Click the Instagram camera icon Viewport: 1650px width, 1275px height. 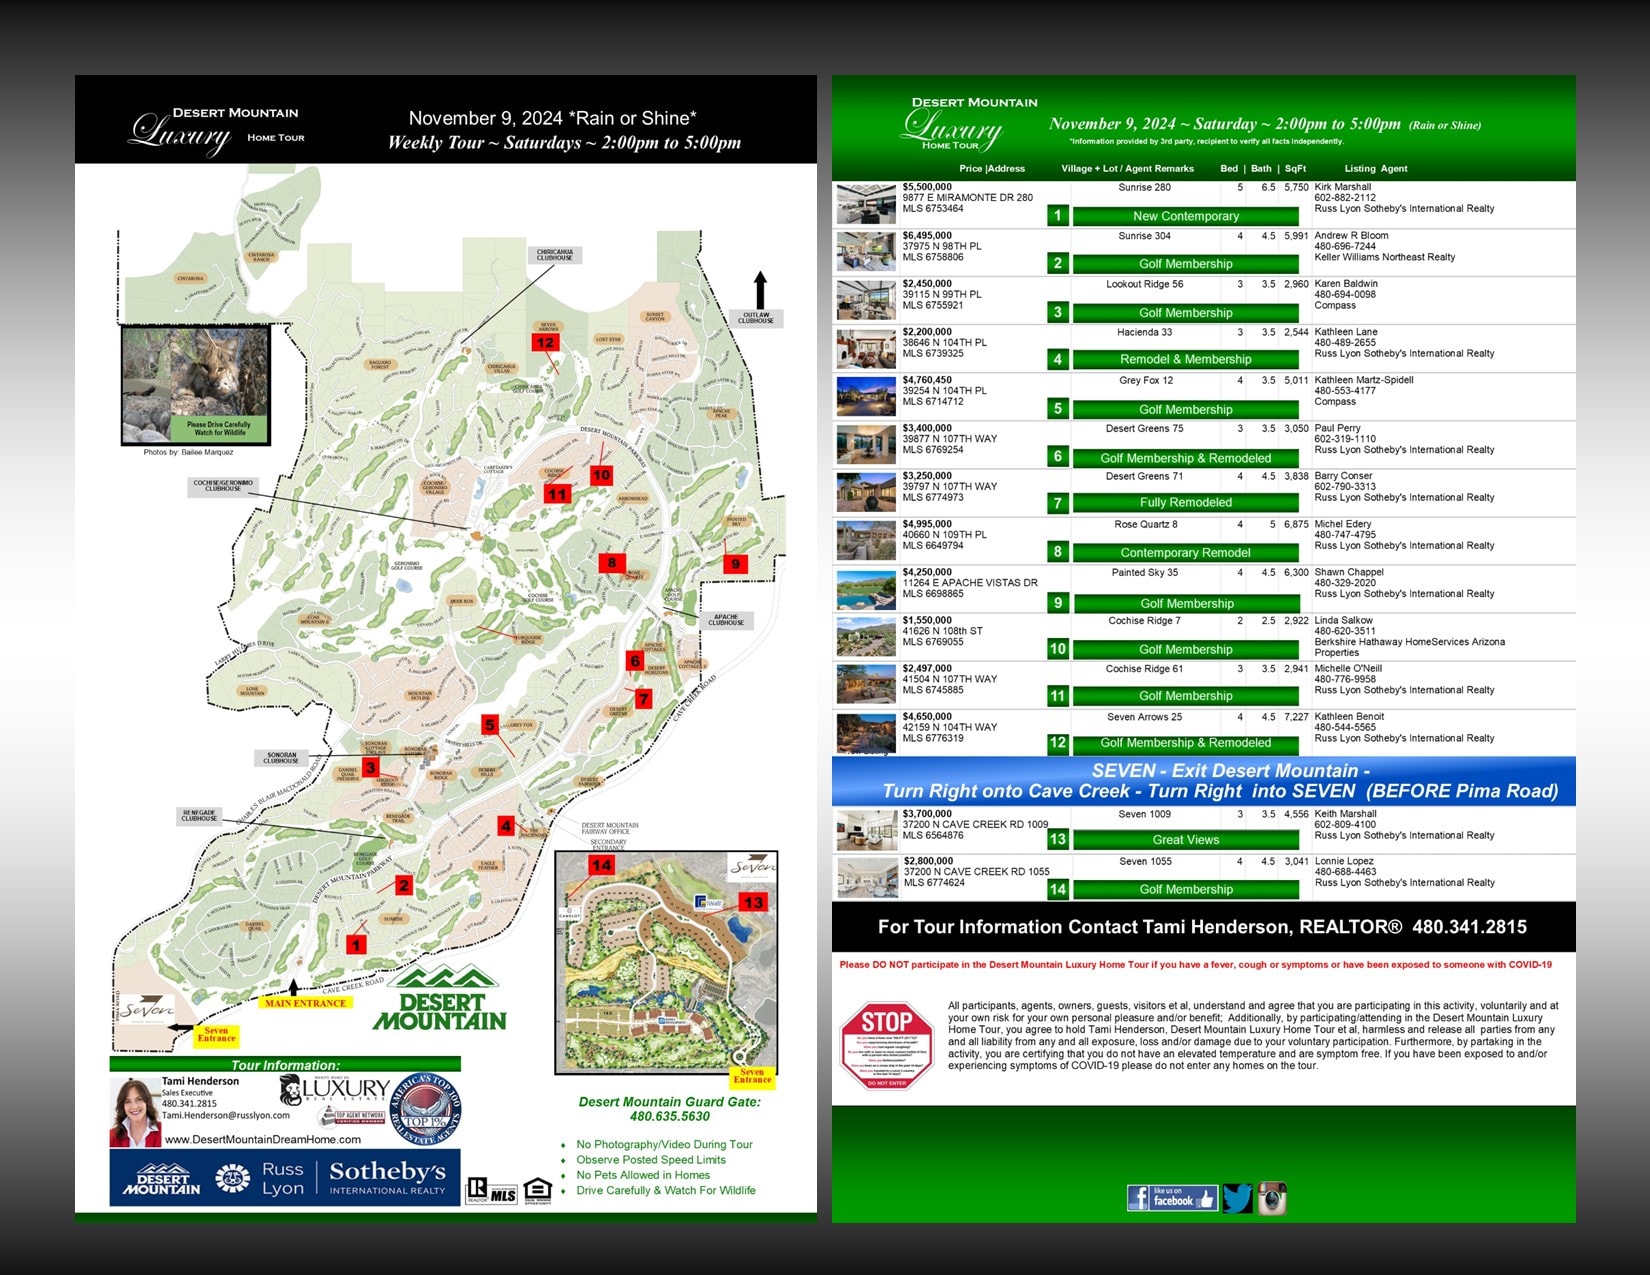point(1272,1198)
